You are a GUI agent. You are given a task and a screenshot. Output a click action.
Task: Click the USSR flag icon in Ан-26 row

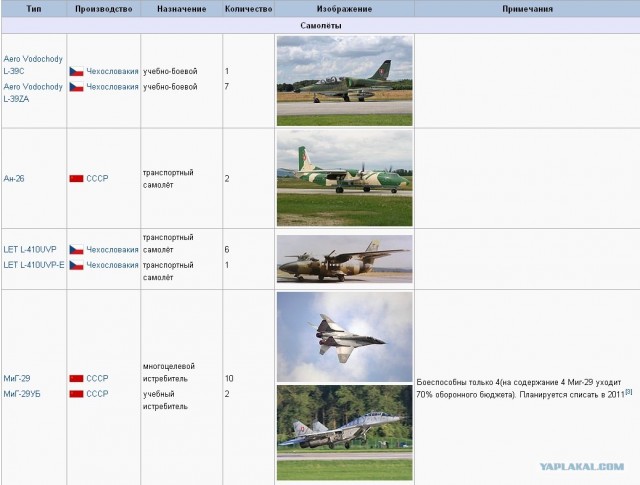coord(76,178)
